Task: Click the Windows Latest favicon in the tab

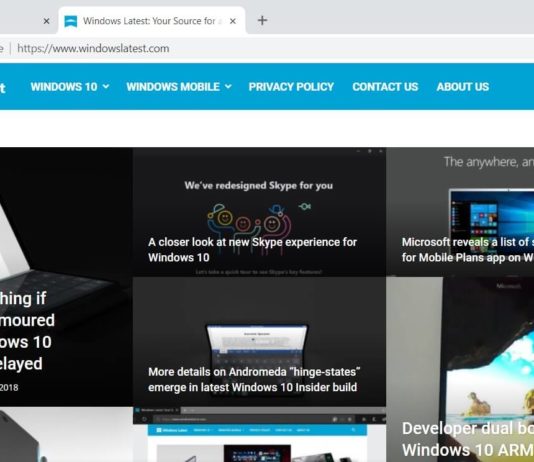Action: (70, 21)
